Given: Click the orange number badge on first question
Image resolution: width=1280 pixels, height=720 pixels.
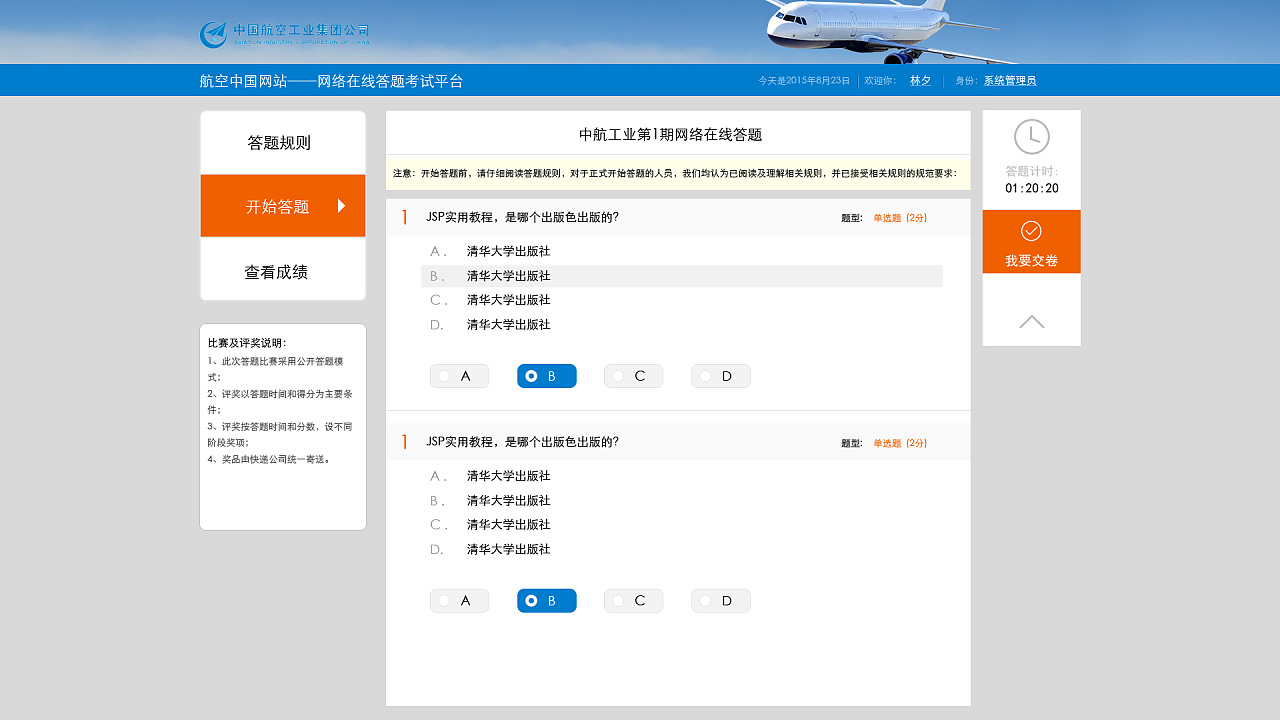Looking at the screenshot, I should click(404, 217).
